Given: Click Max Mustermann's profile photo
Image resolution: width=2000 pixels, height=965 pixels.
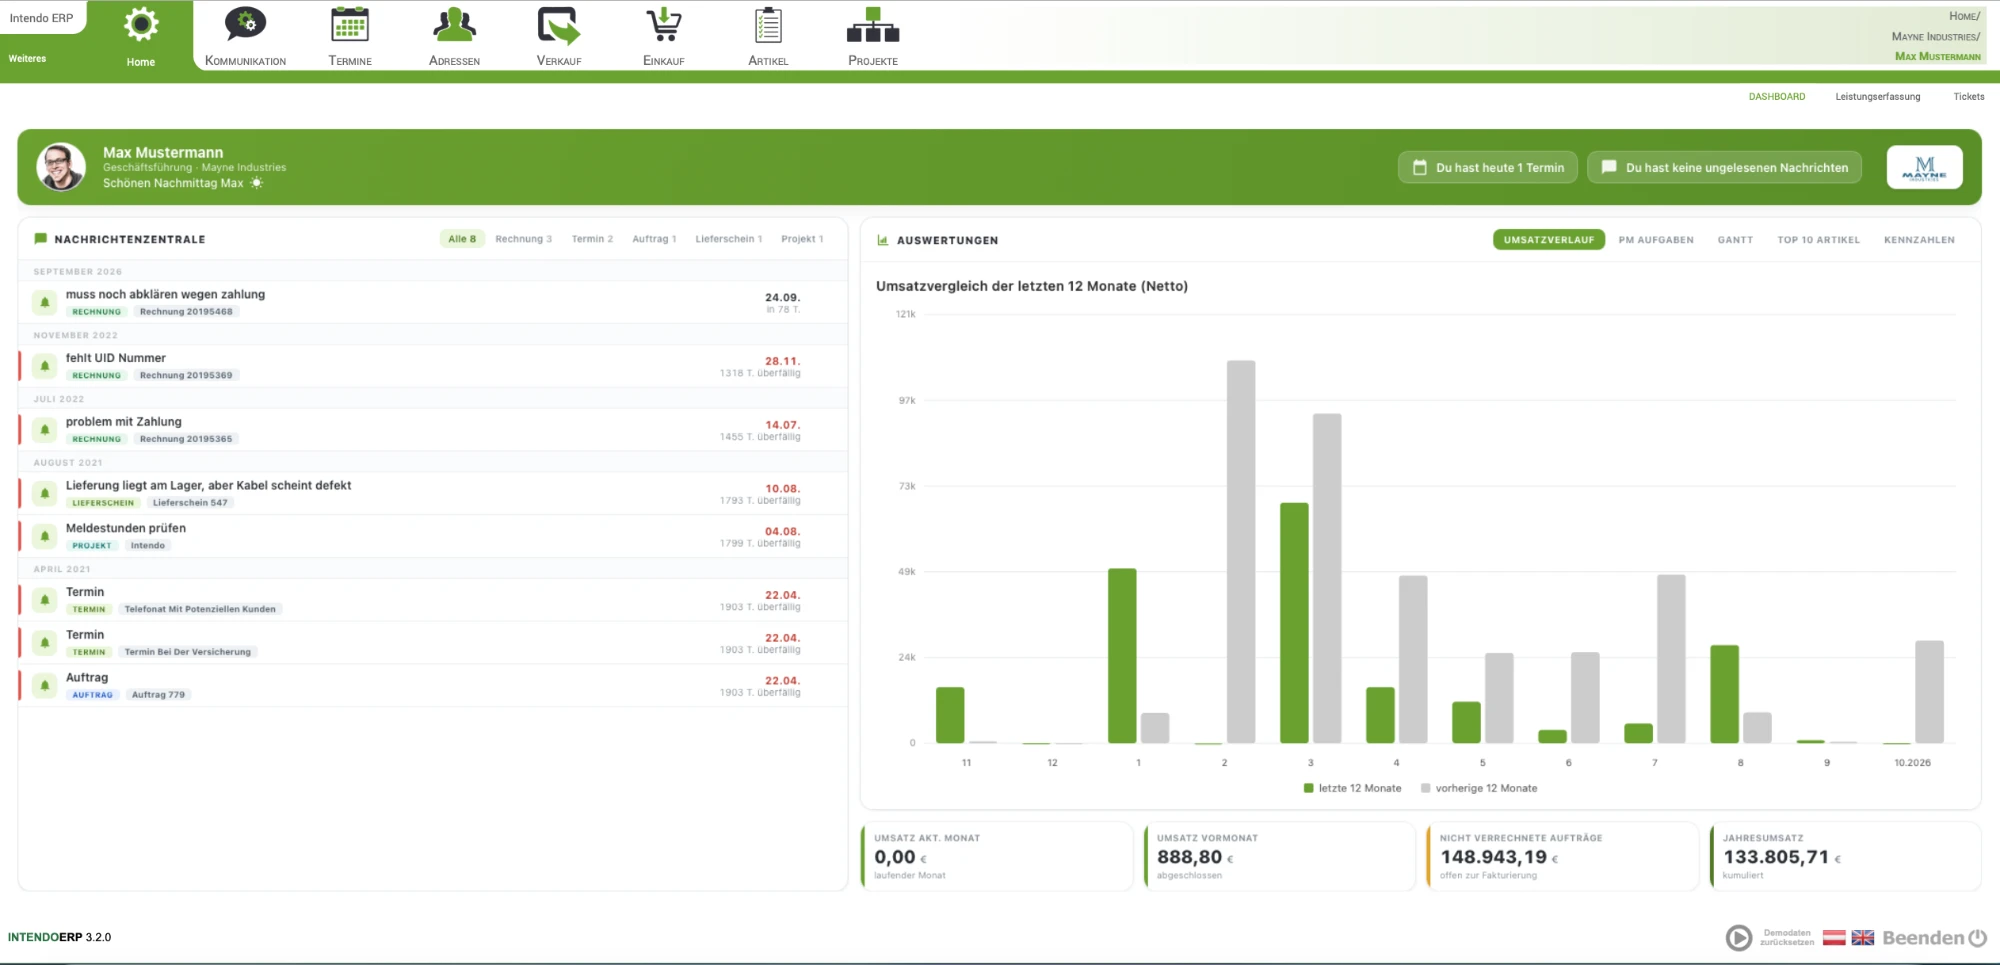Looking at the screenshot, I should tap(61, 167).
